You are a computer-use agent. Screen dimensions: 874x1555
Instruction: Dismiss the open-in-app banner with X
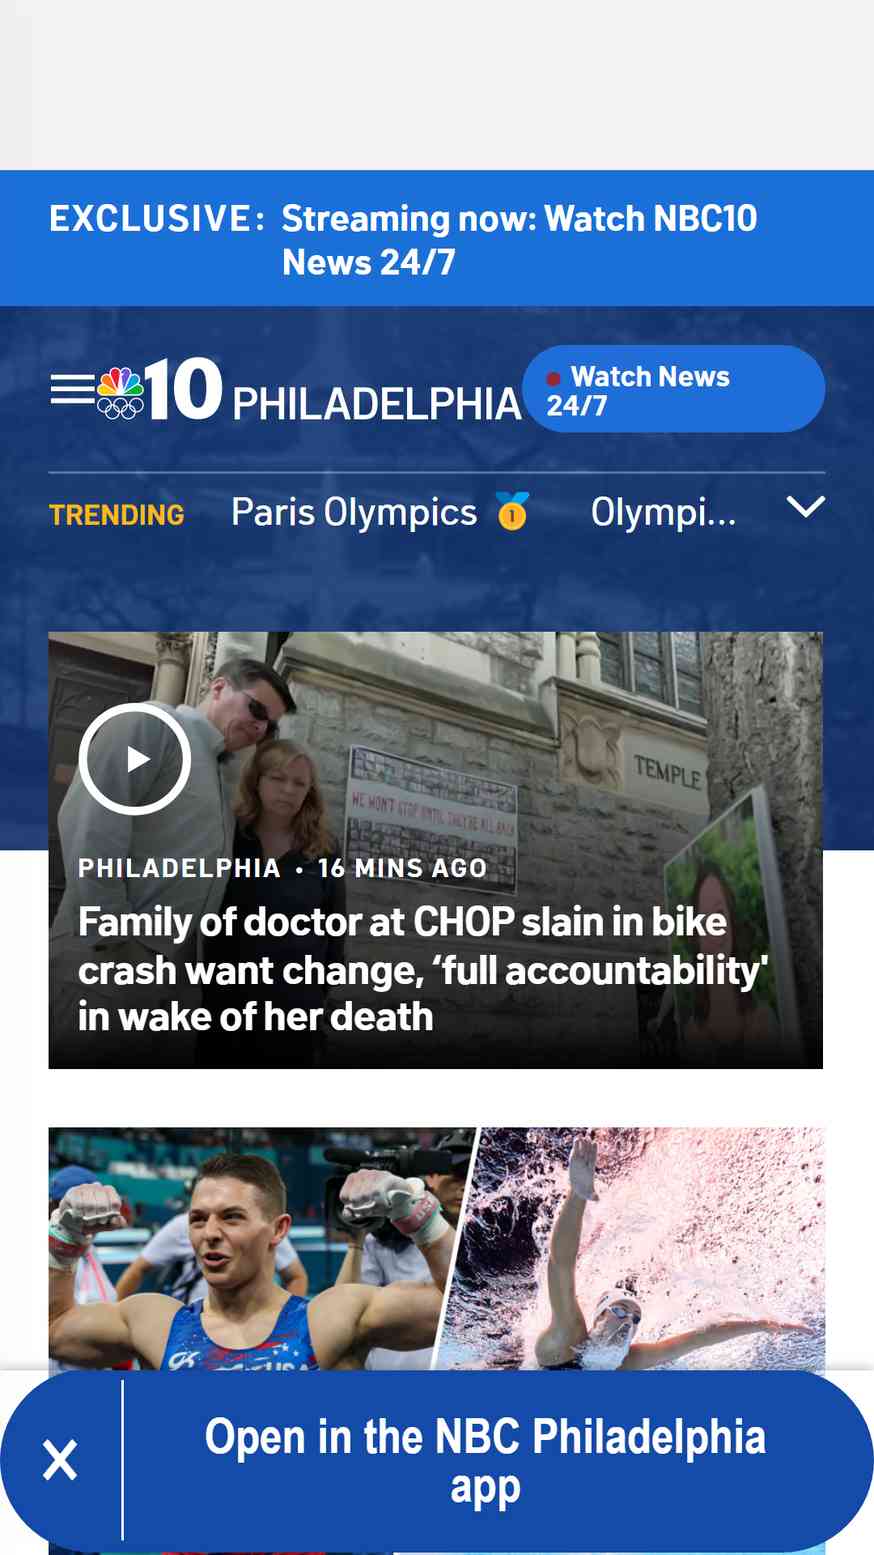60,1460
